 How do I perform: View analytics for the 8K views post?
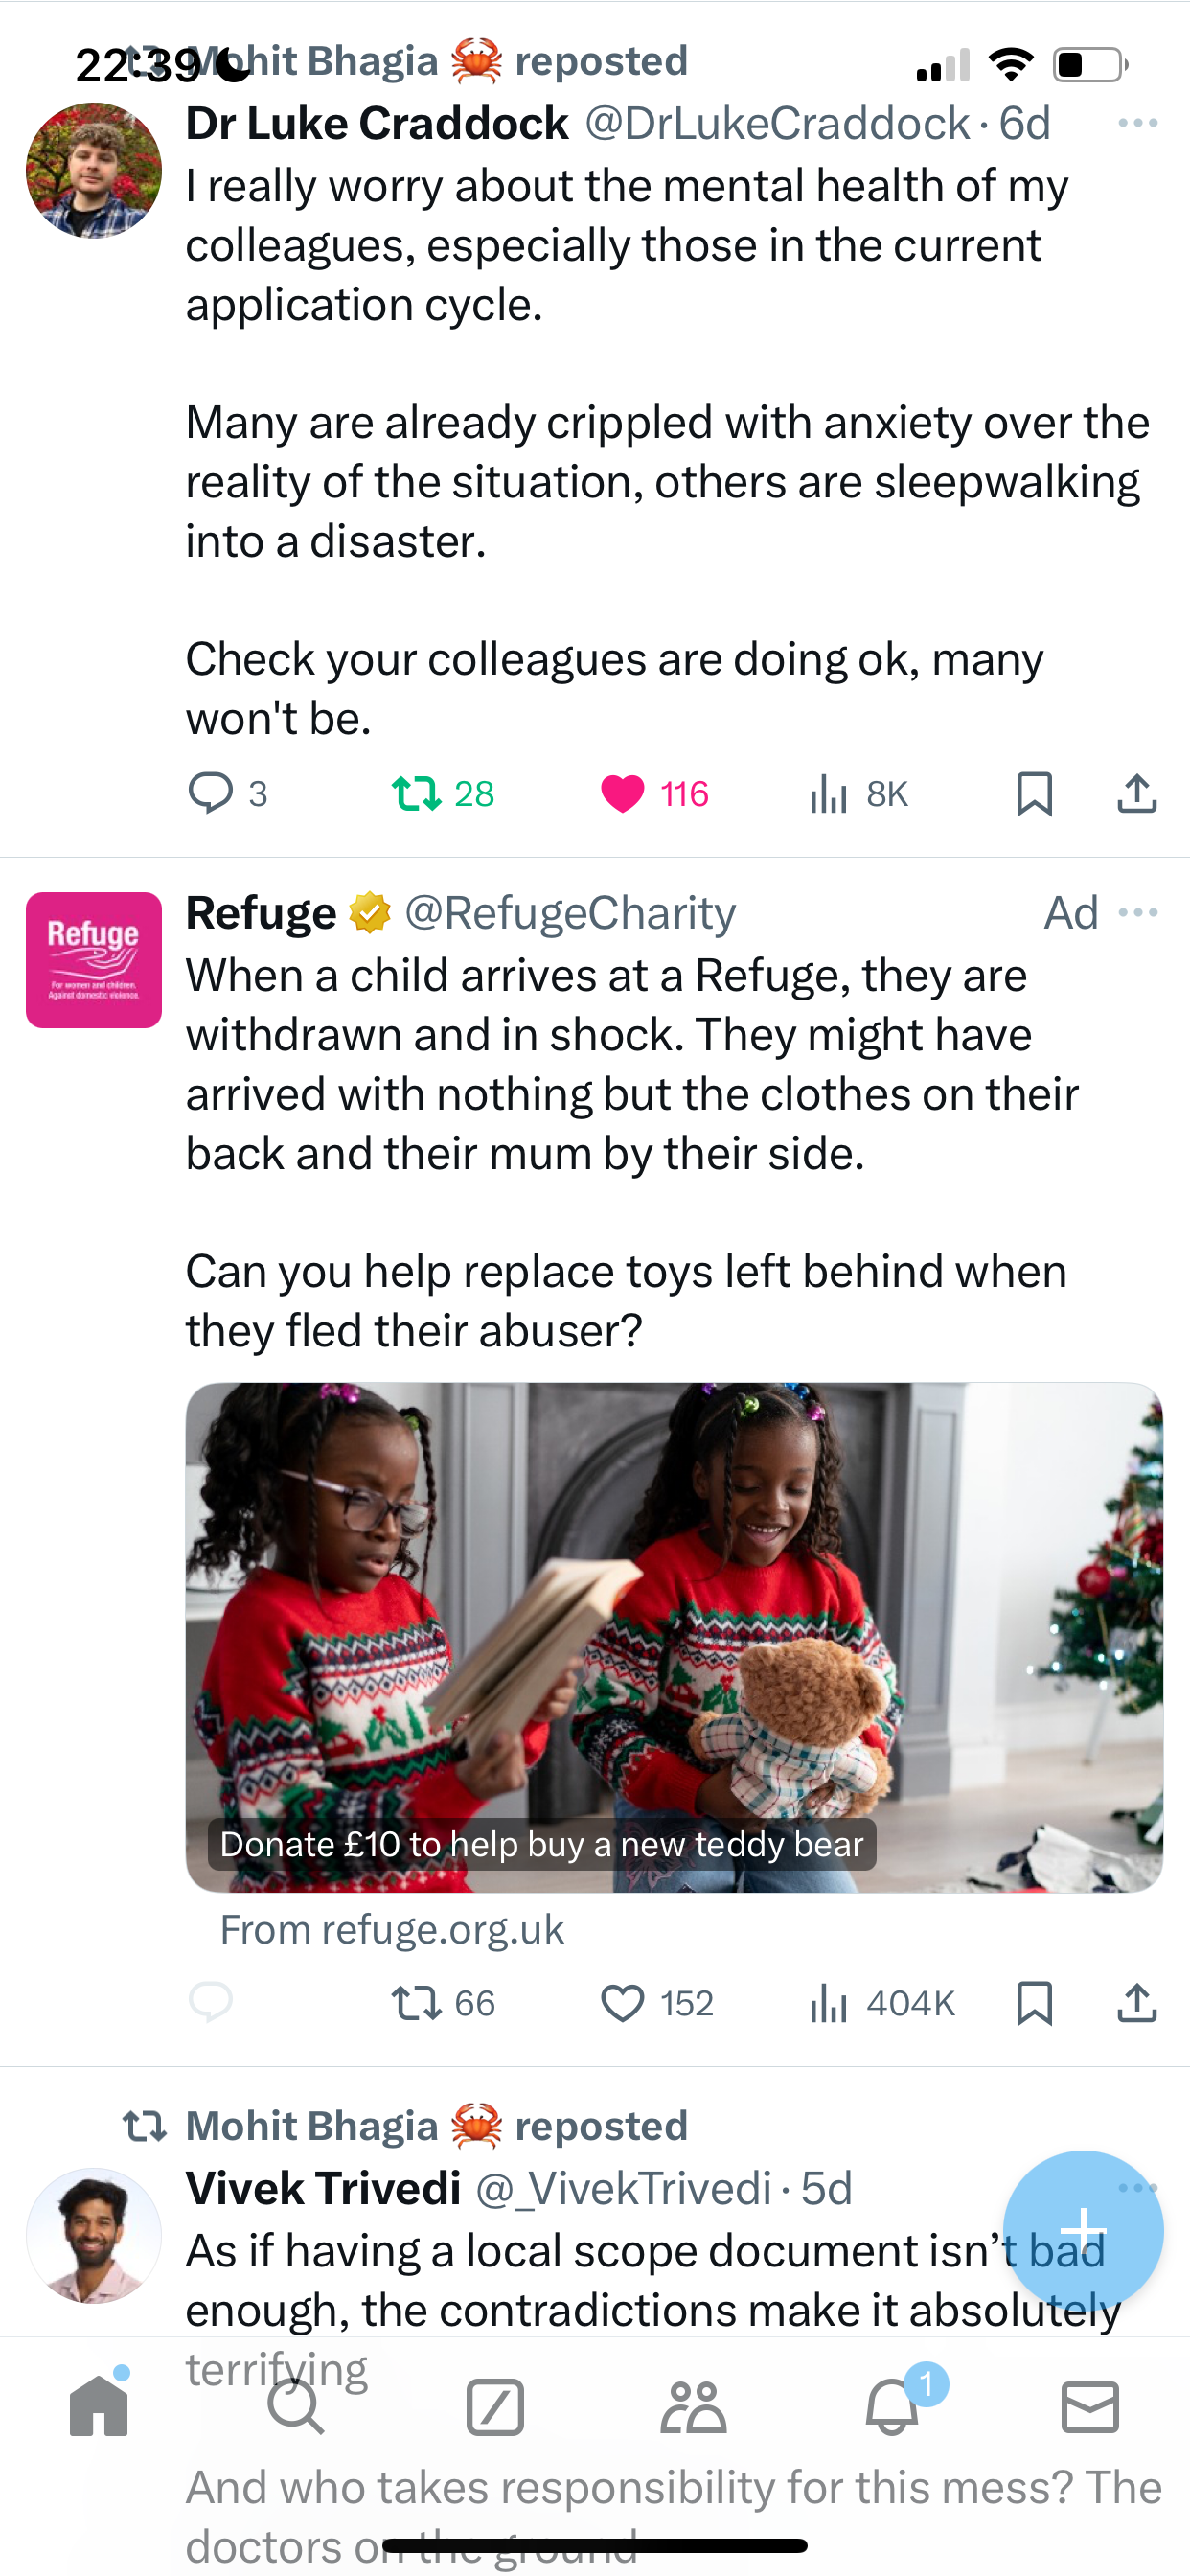[x=858, y=794]
